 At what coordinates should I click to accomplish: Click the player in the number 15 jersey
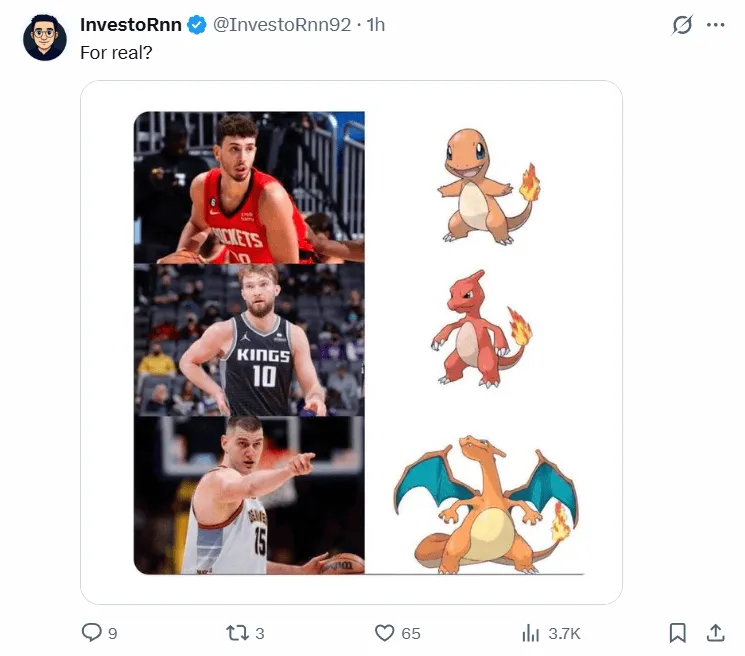[x=249, y=496]
